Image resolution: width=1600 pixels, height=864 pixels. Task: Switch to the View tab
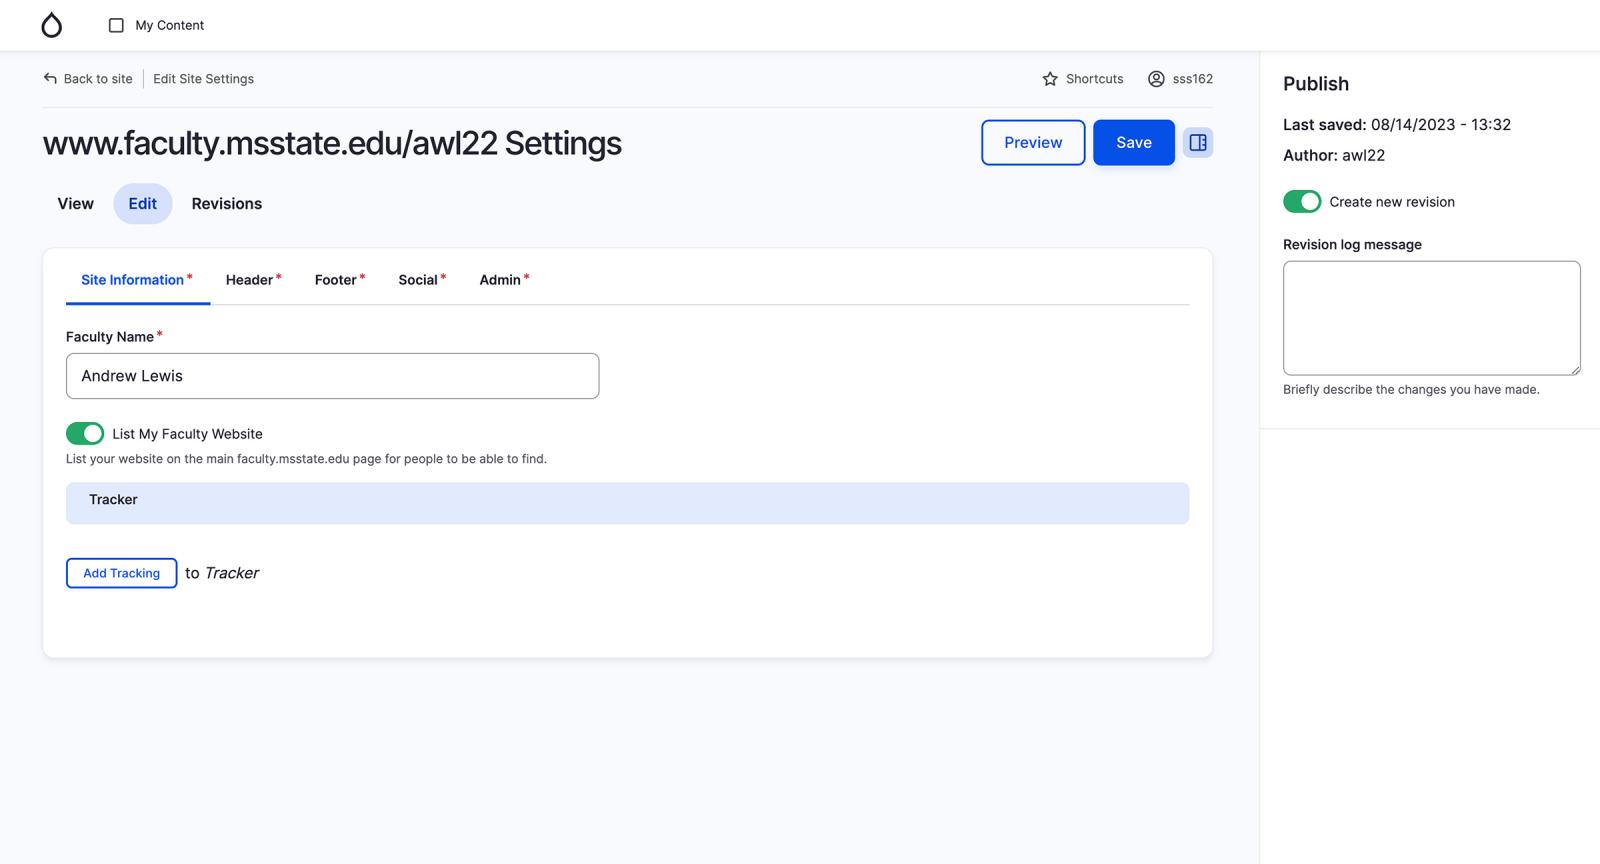pyautogui.click(x=76, y=204)
